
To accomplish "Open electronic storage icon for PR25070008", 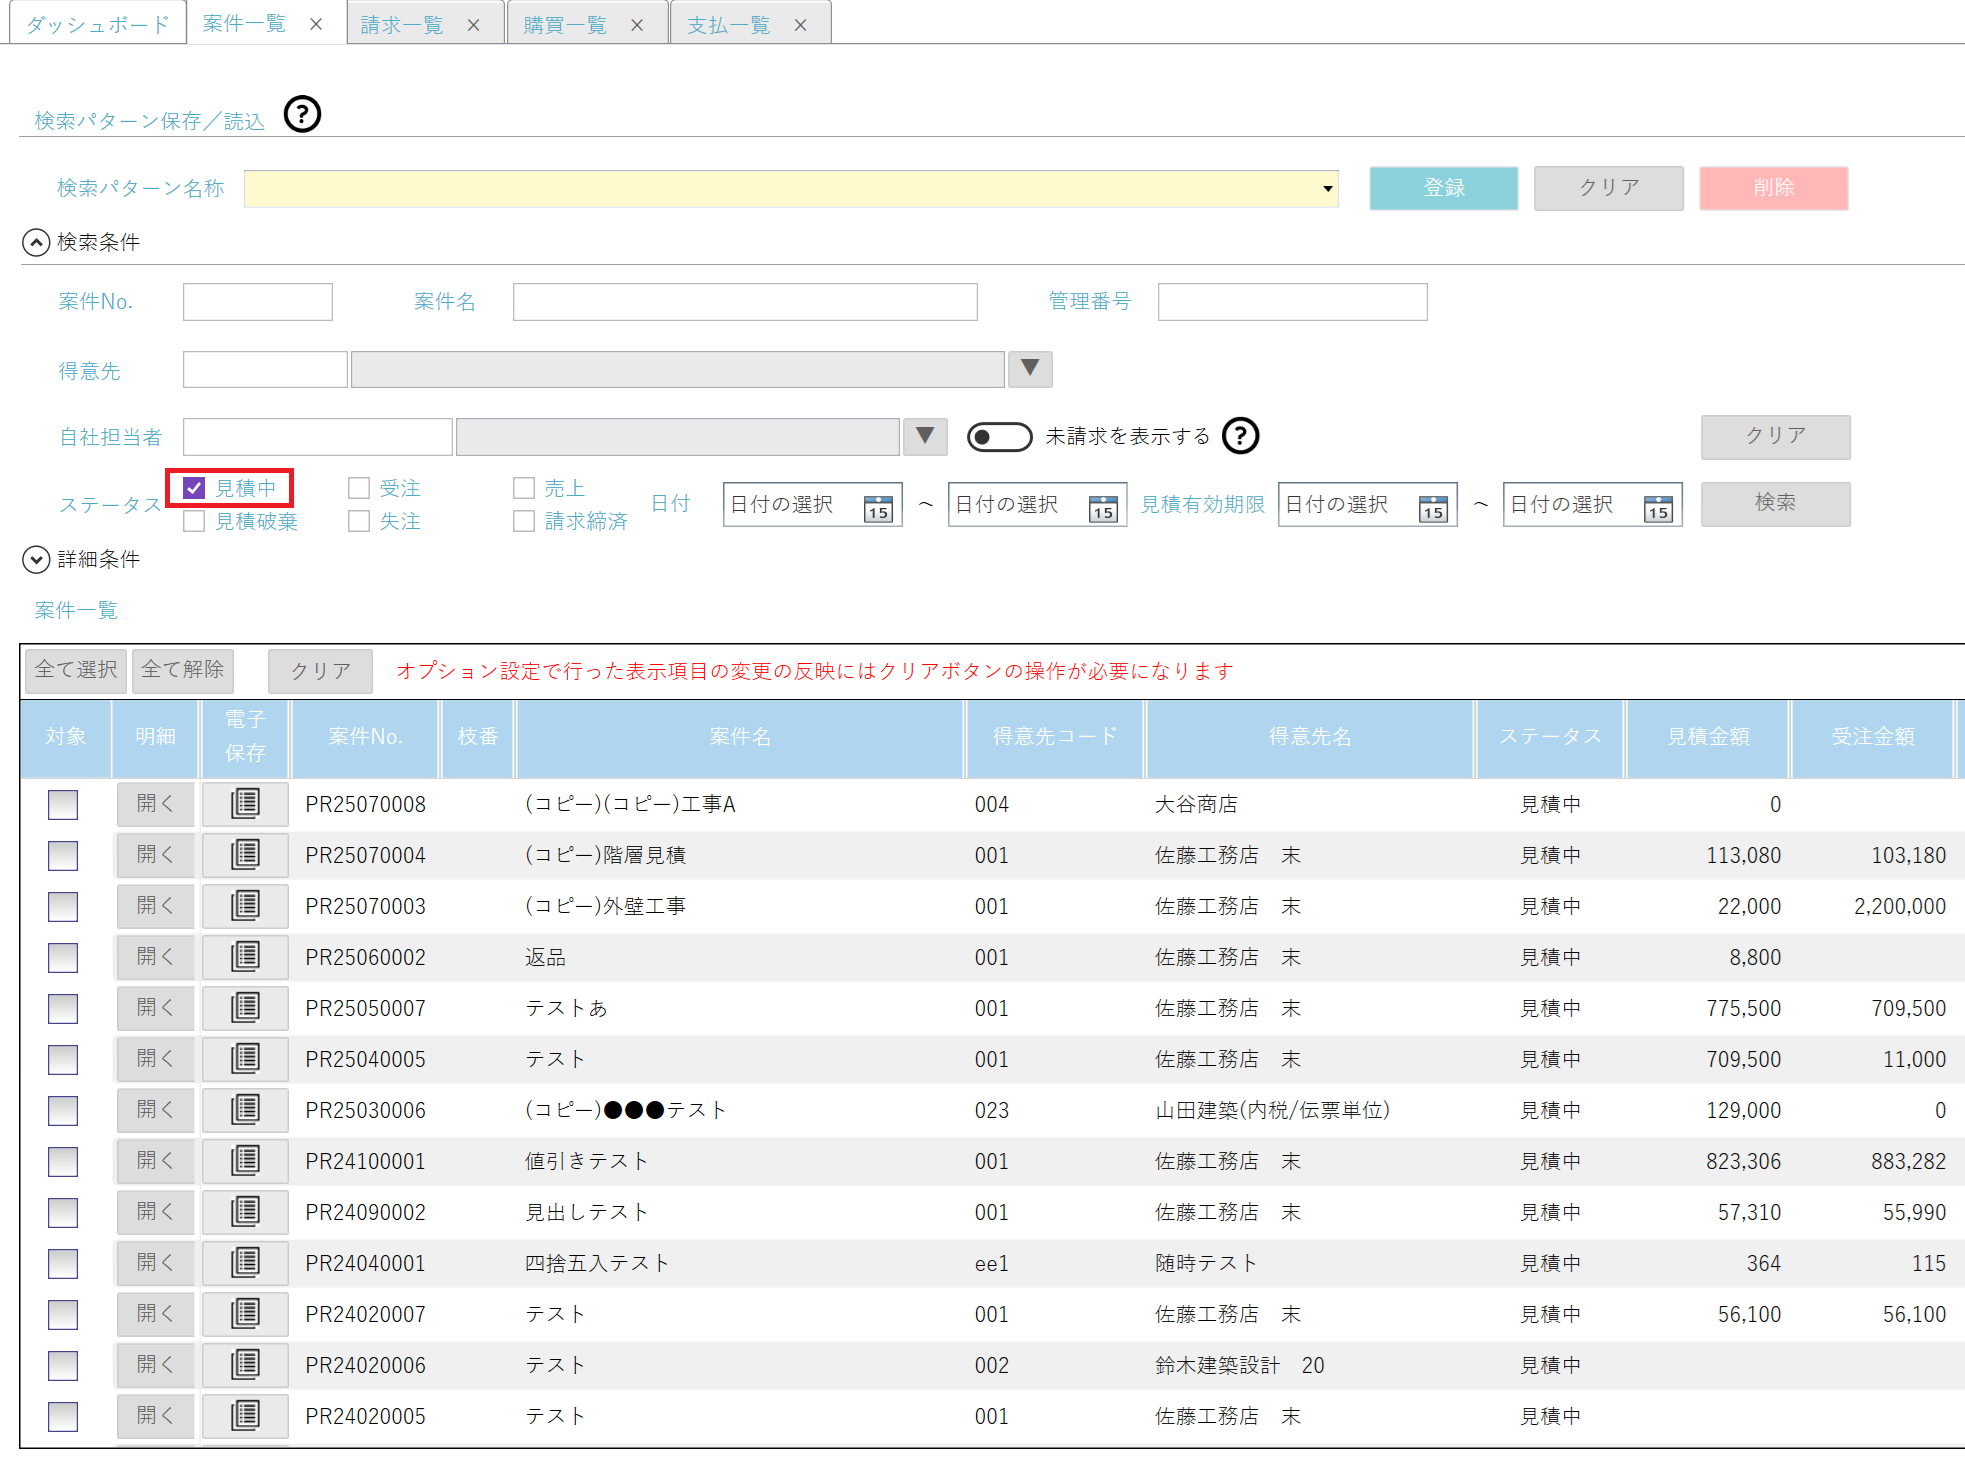I will tap(245, 804).
